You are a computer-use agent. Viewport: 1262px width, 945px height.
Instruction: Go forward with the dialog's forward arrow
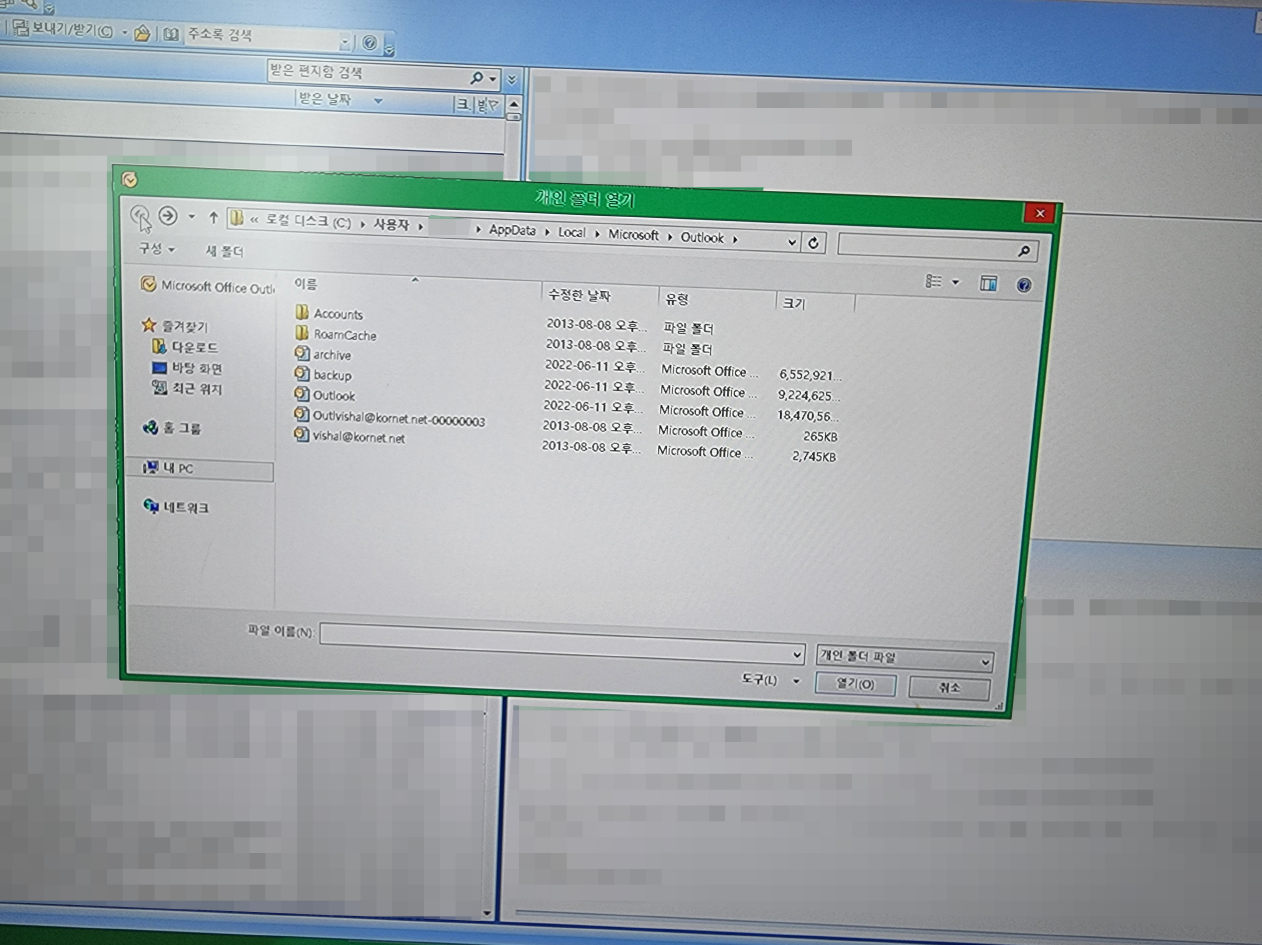pos(168,215)
